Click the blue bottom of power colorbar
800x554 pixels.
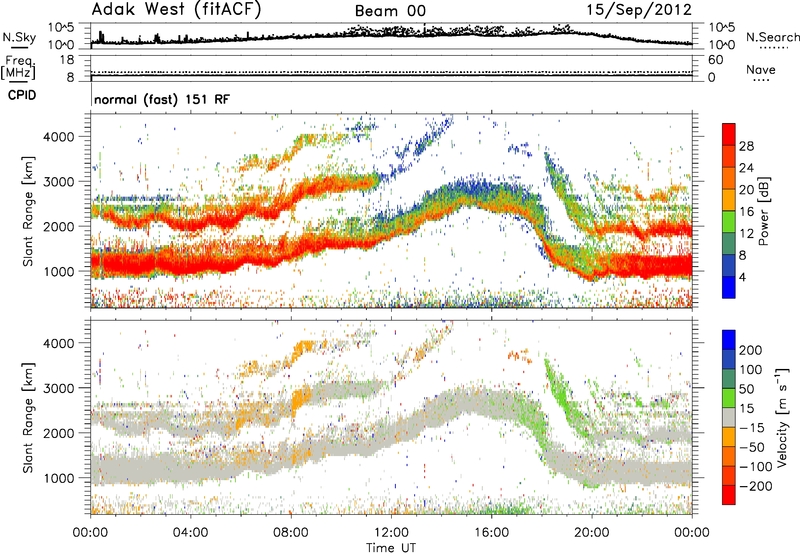(729, 288)
